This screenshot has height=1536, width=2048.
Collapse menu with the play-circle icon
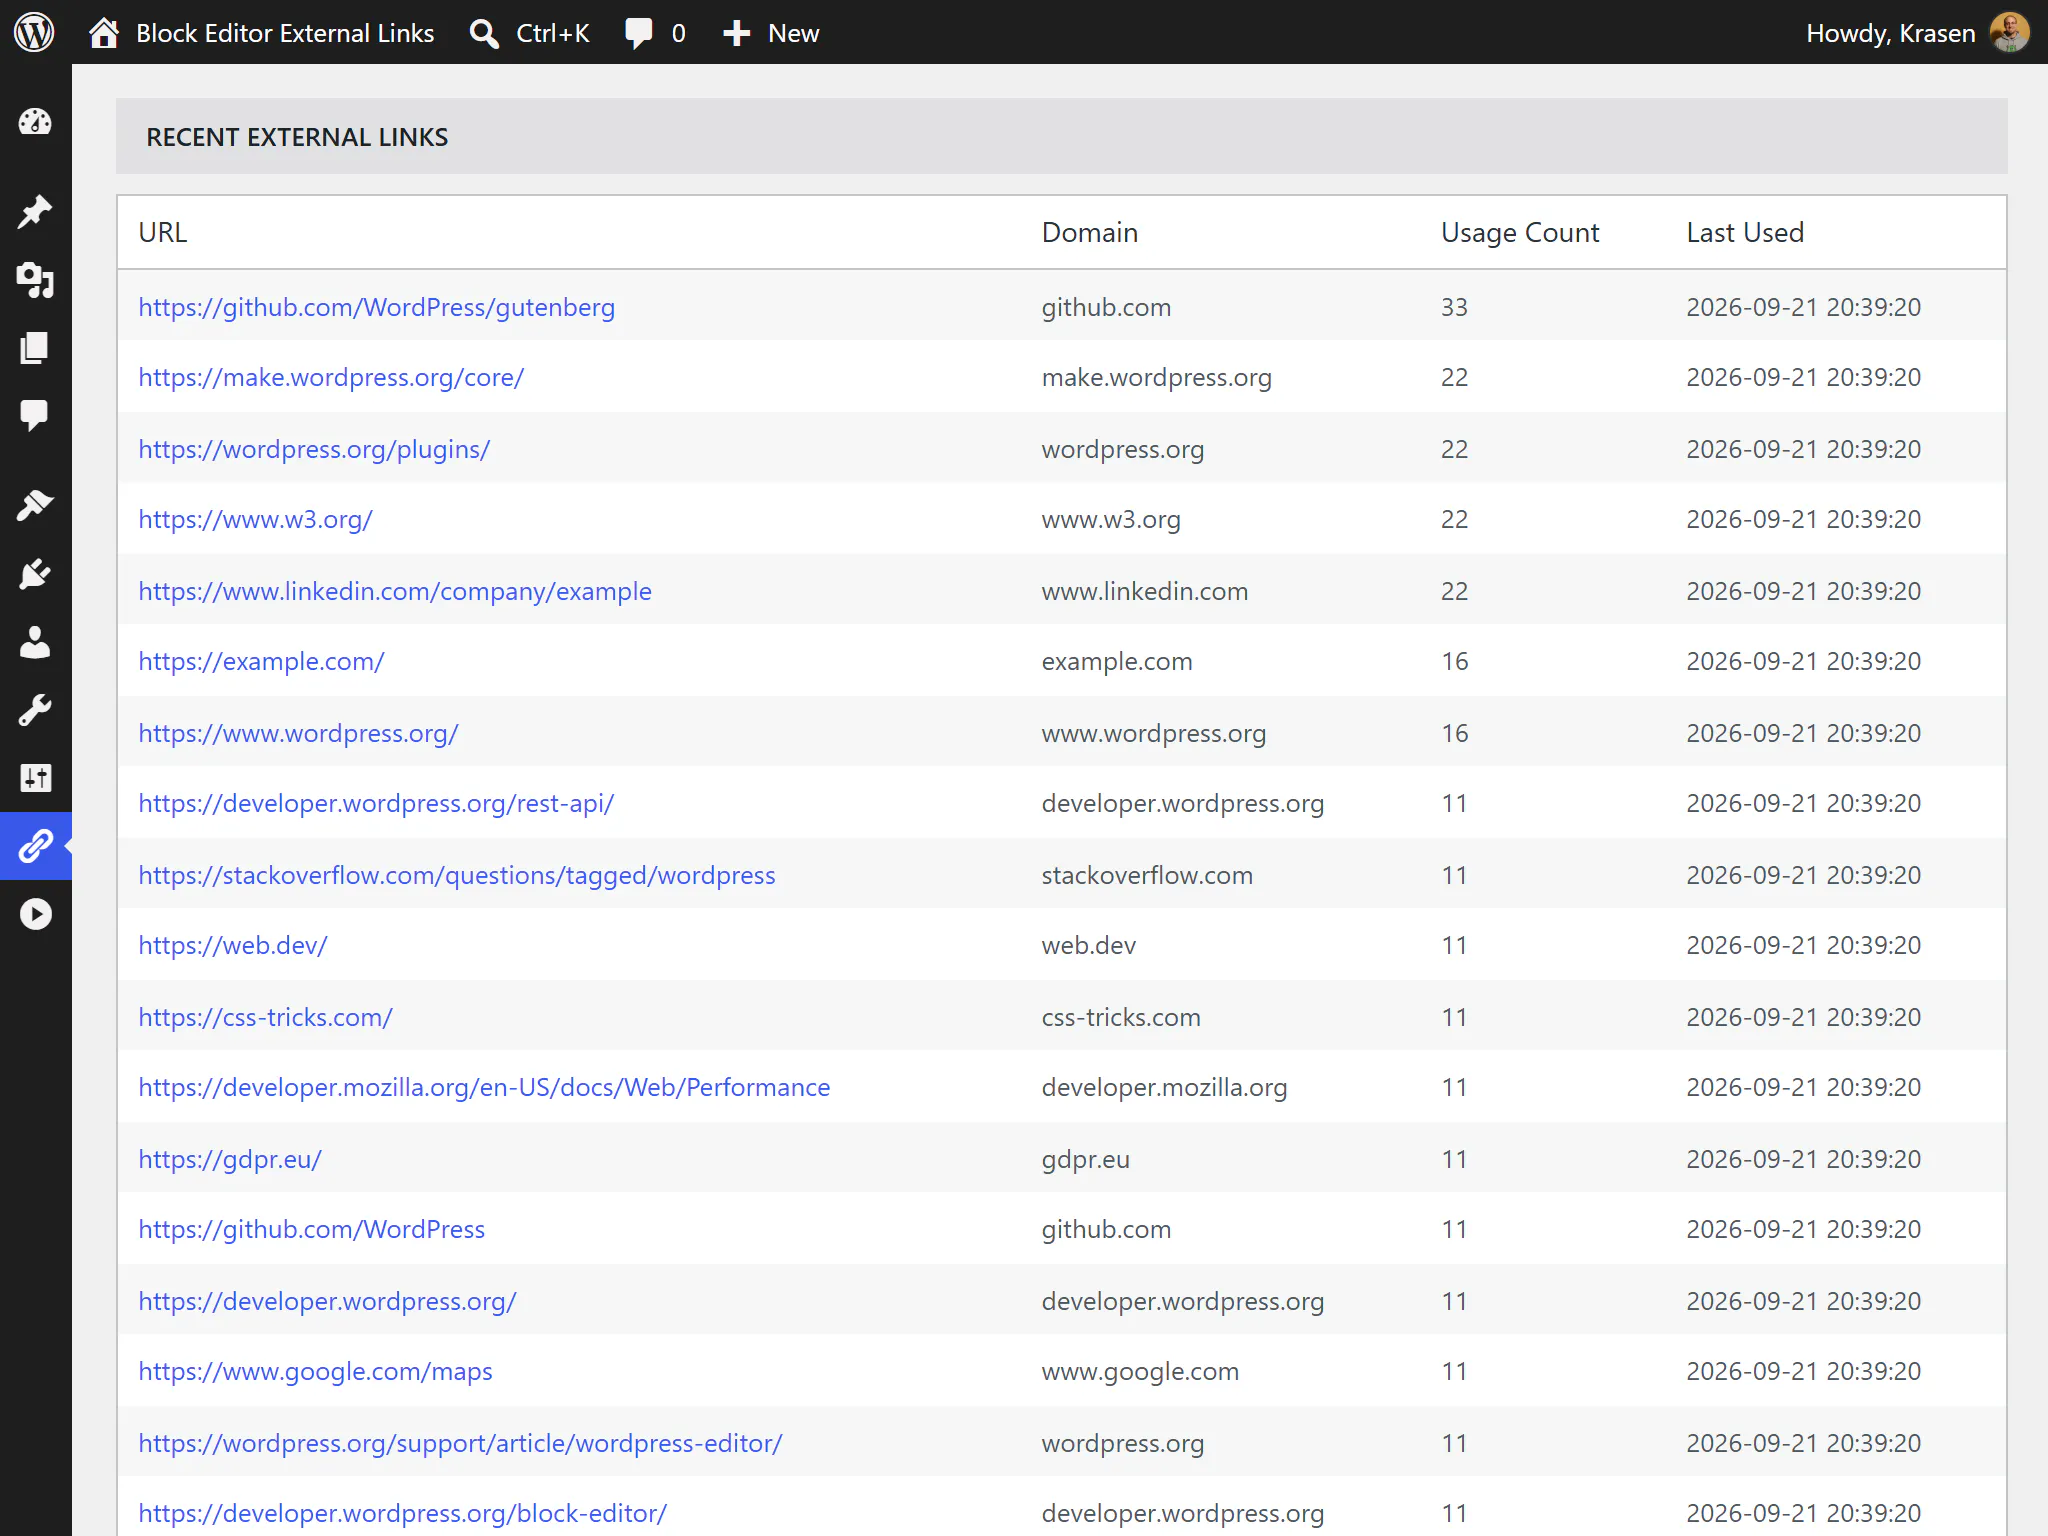click(x=35, y=914)
